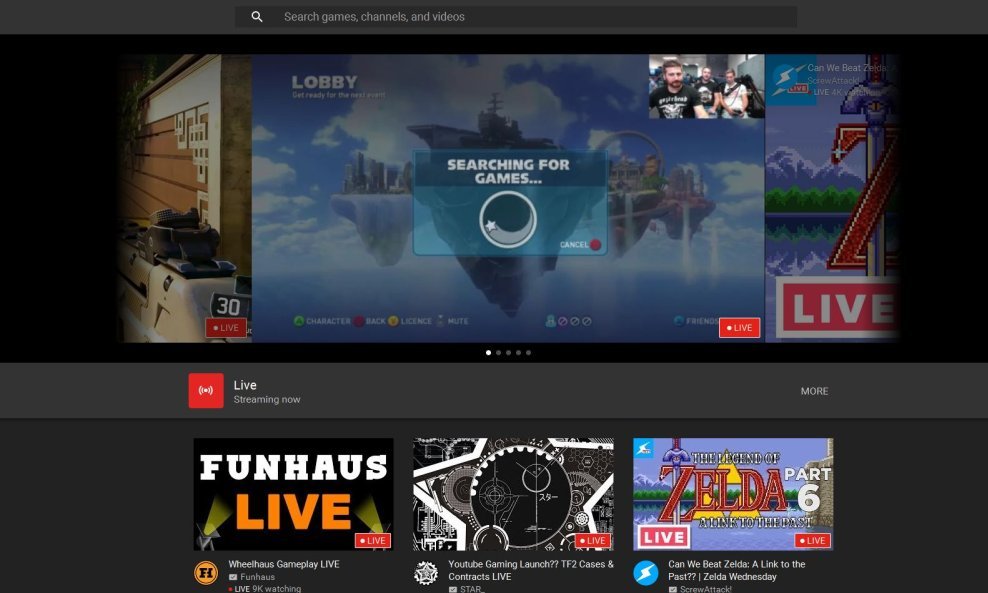The width and height of the screenshot is (988, 593).
Task: Click the STAR_ channel avatar icon
Action: point(426,573)
